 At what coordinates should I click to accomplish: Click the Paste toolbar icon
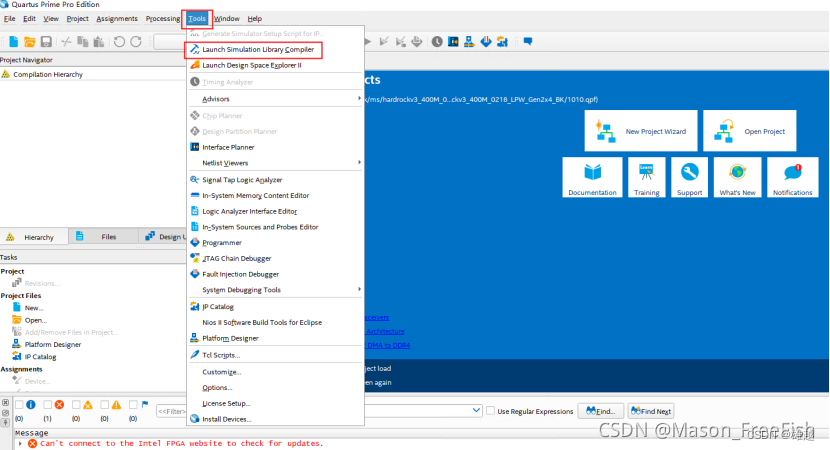pos(99,41)
